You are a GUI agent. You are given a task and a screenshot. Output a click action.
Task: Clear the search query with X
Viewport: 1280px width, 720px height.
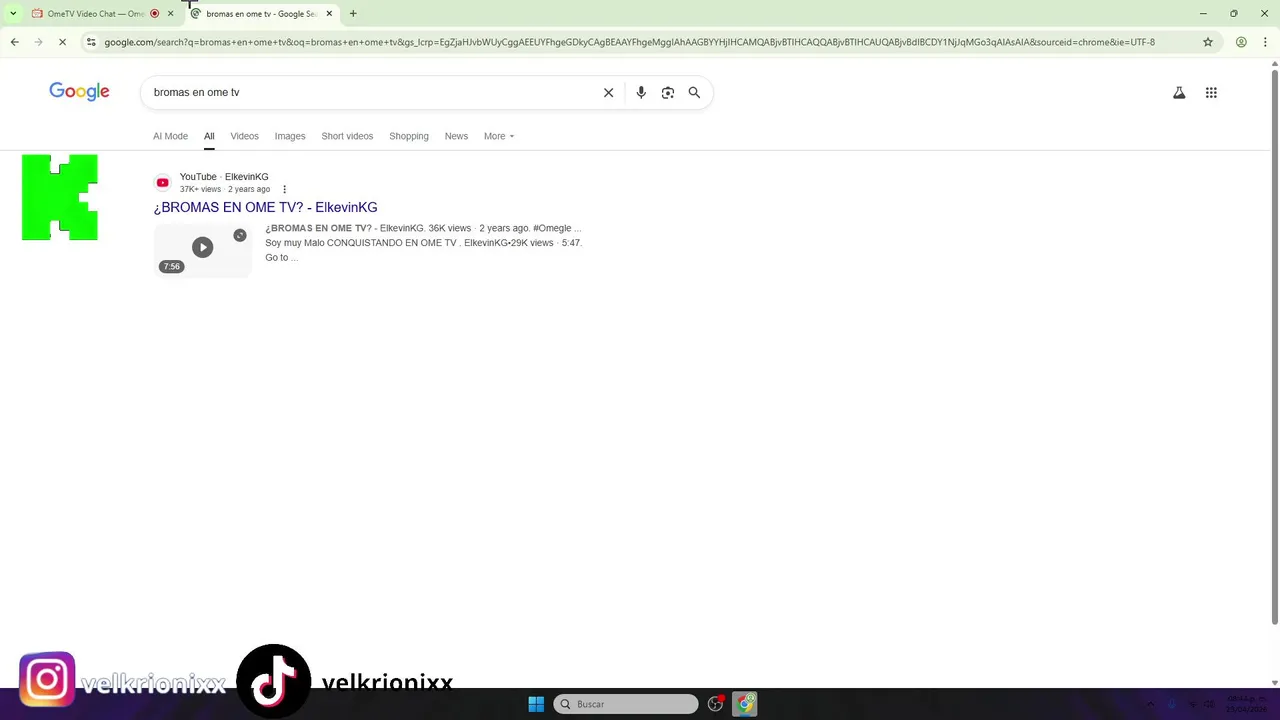point(608,92)
